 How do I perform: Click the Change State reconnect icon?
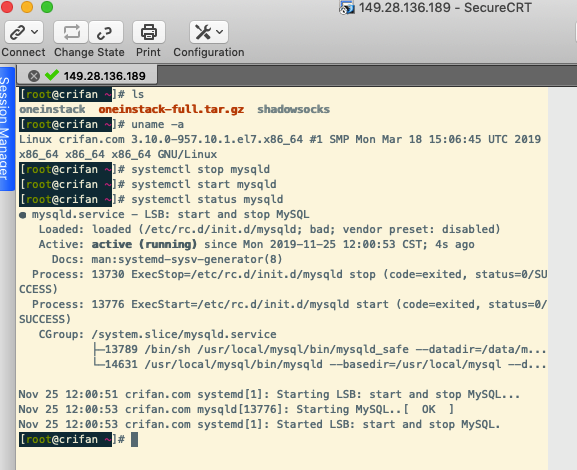(x=71, y=32)
